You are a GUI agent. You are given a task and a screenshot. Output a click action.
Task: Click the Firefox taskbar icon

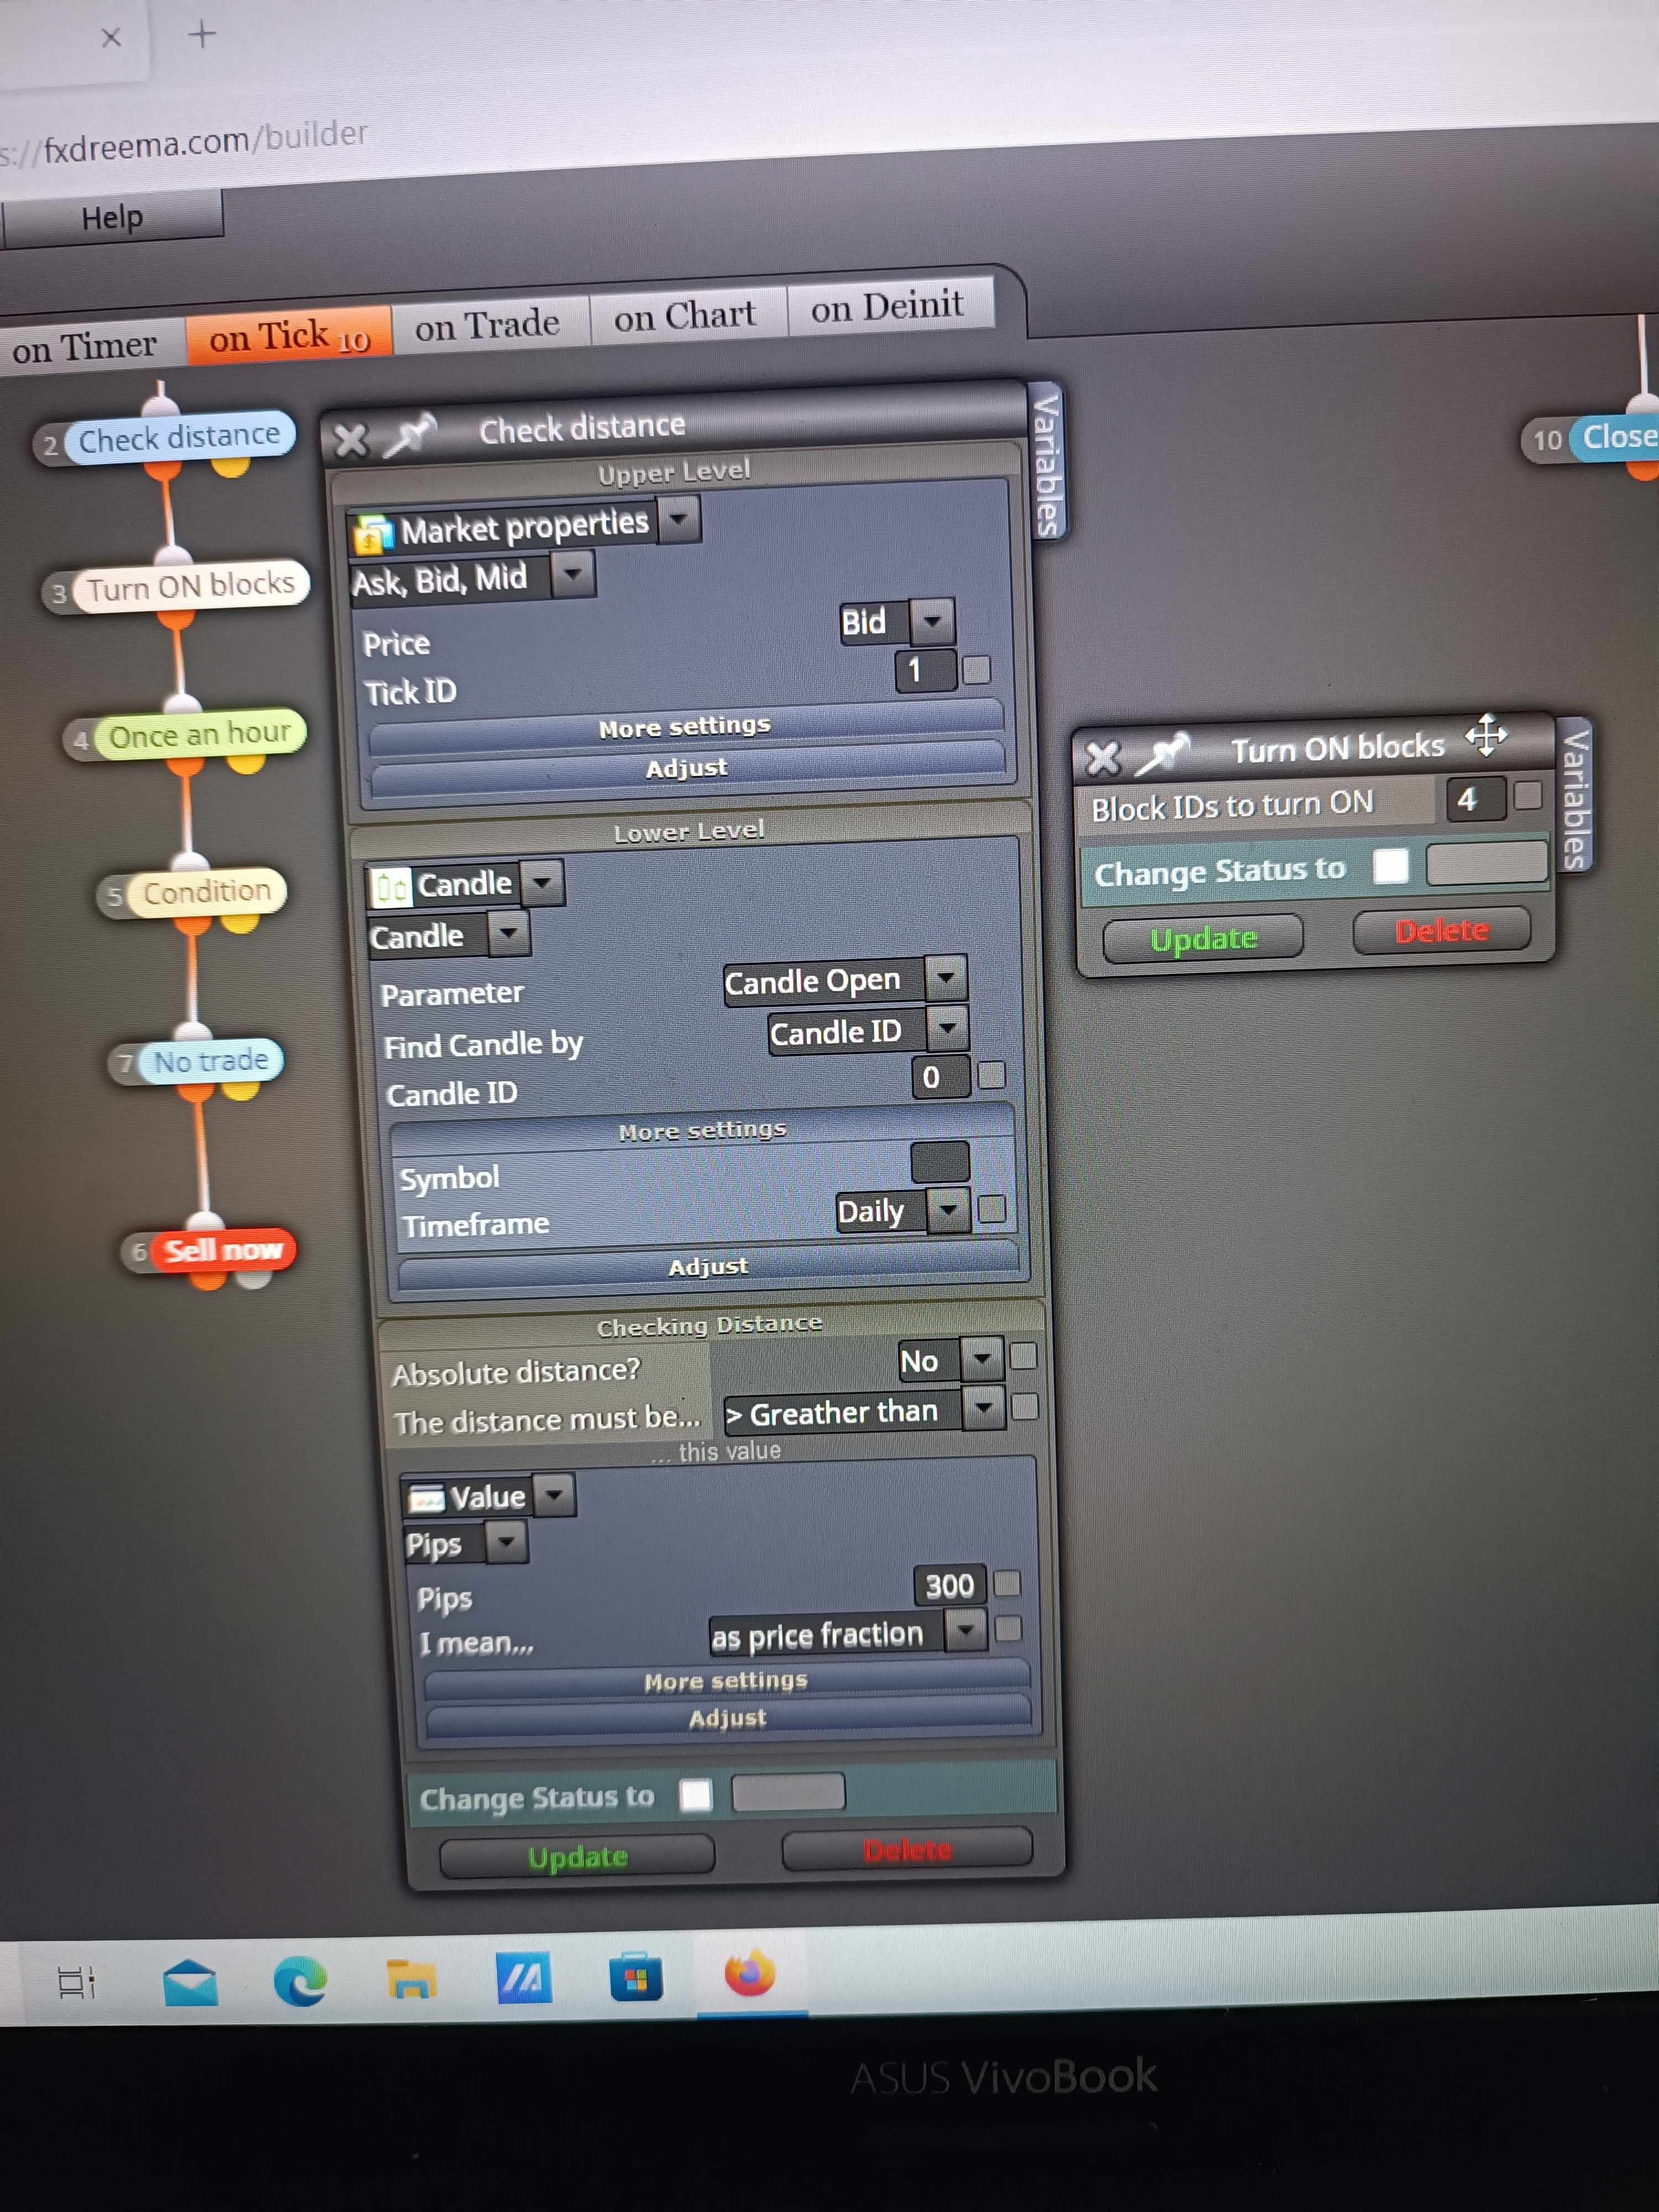click(750, 1974)
